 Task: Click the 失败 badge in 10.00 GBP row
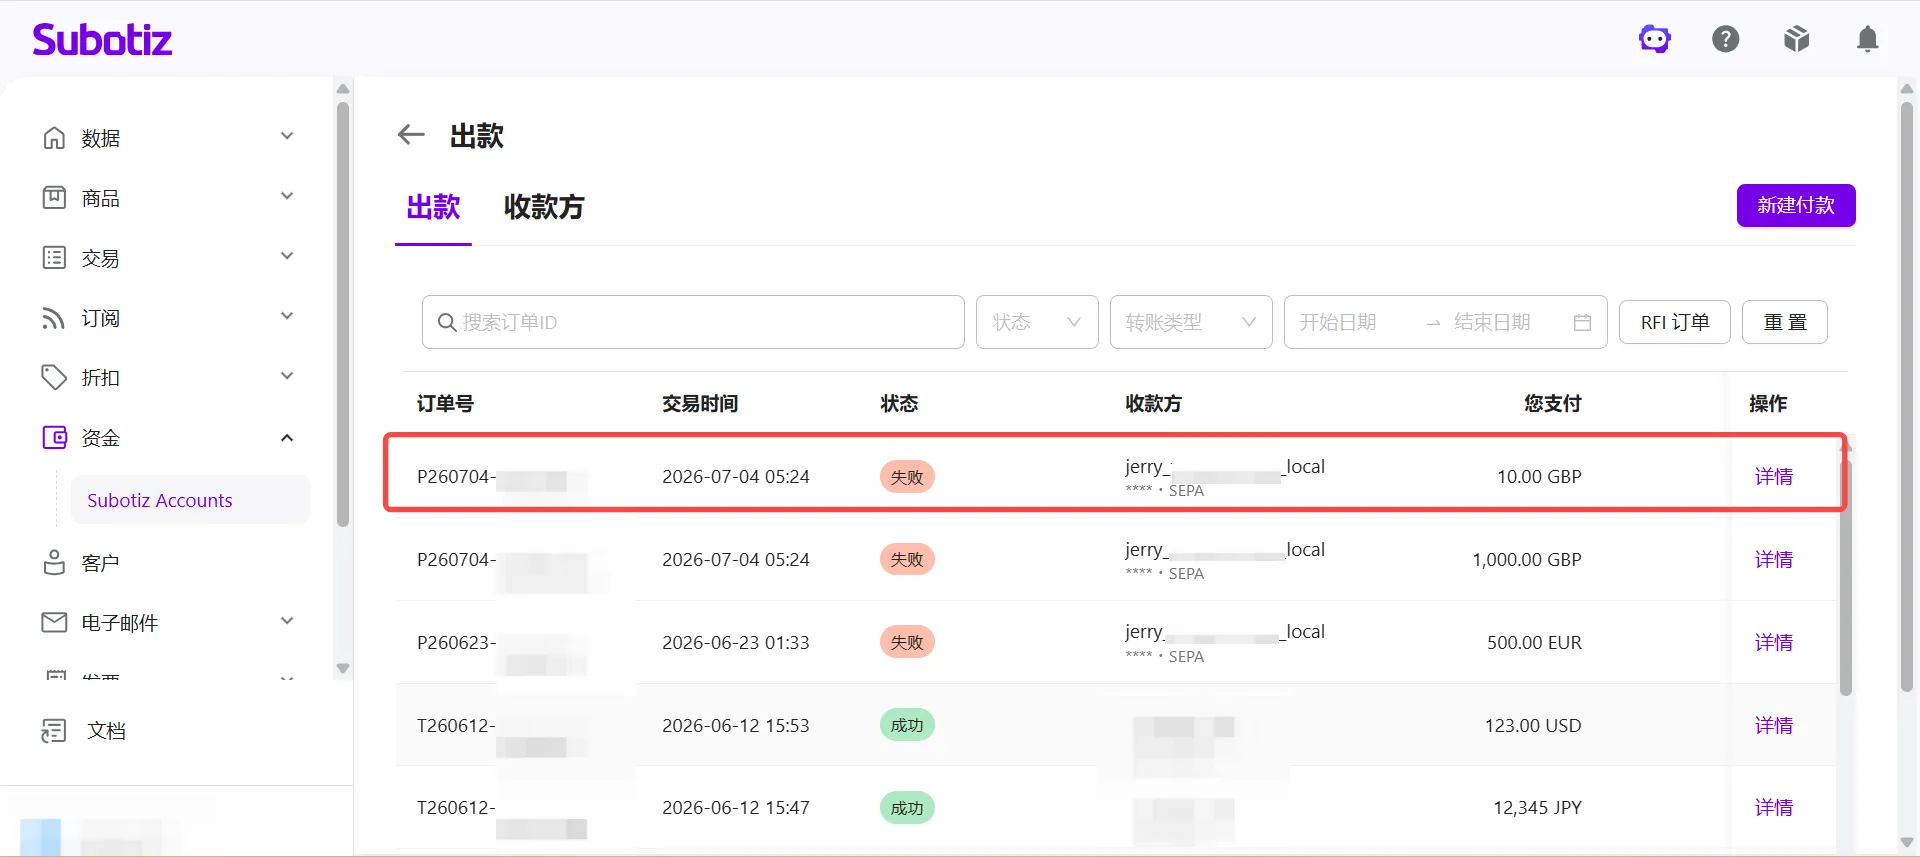tap(907, 477)
